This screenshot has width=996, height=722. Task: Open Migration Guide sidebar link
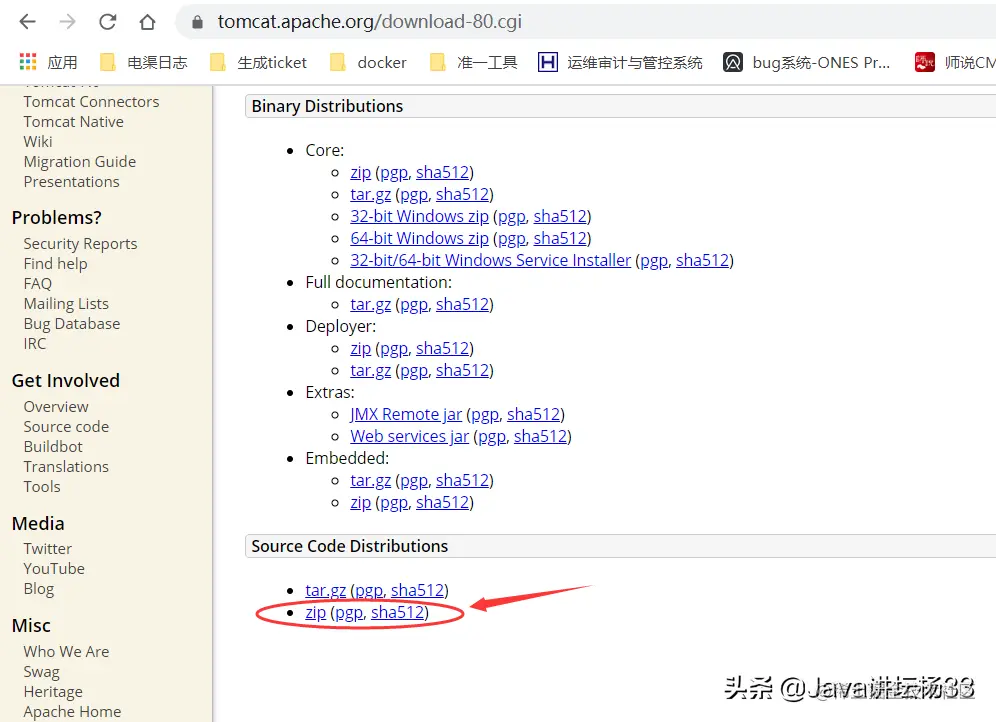tap(80, 161)
